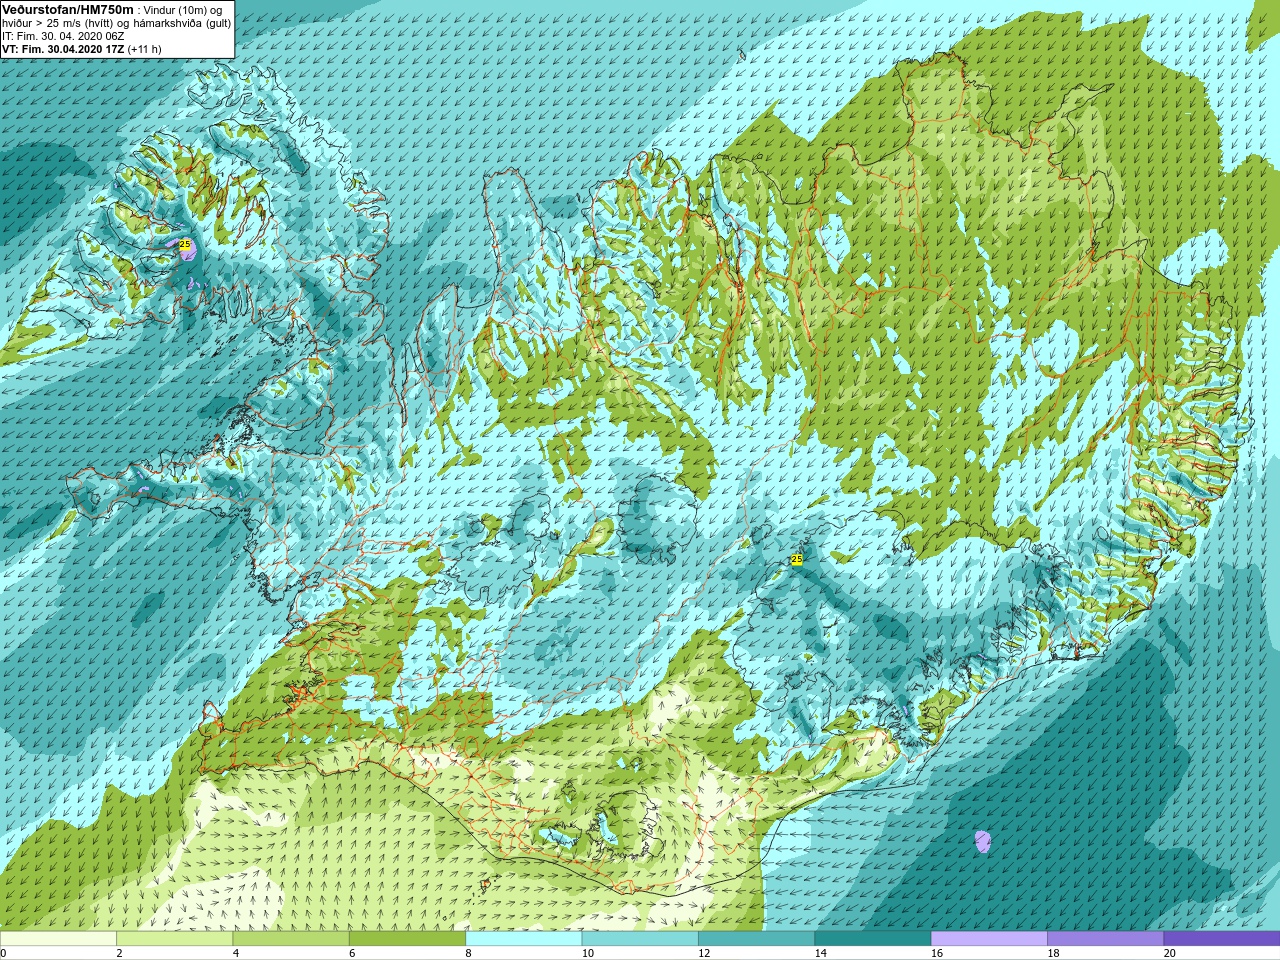Click the yellow 25 gust marker near Vatnajökull glacier
The image size is (1280, 960).
(x=797, y=560)
